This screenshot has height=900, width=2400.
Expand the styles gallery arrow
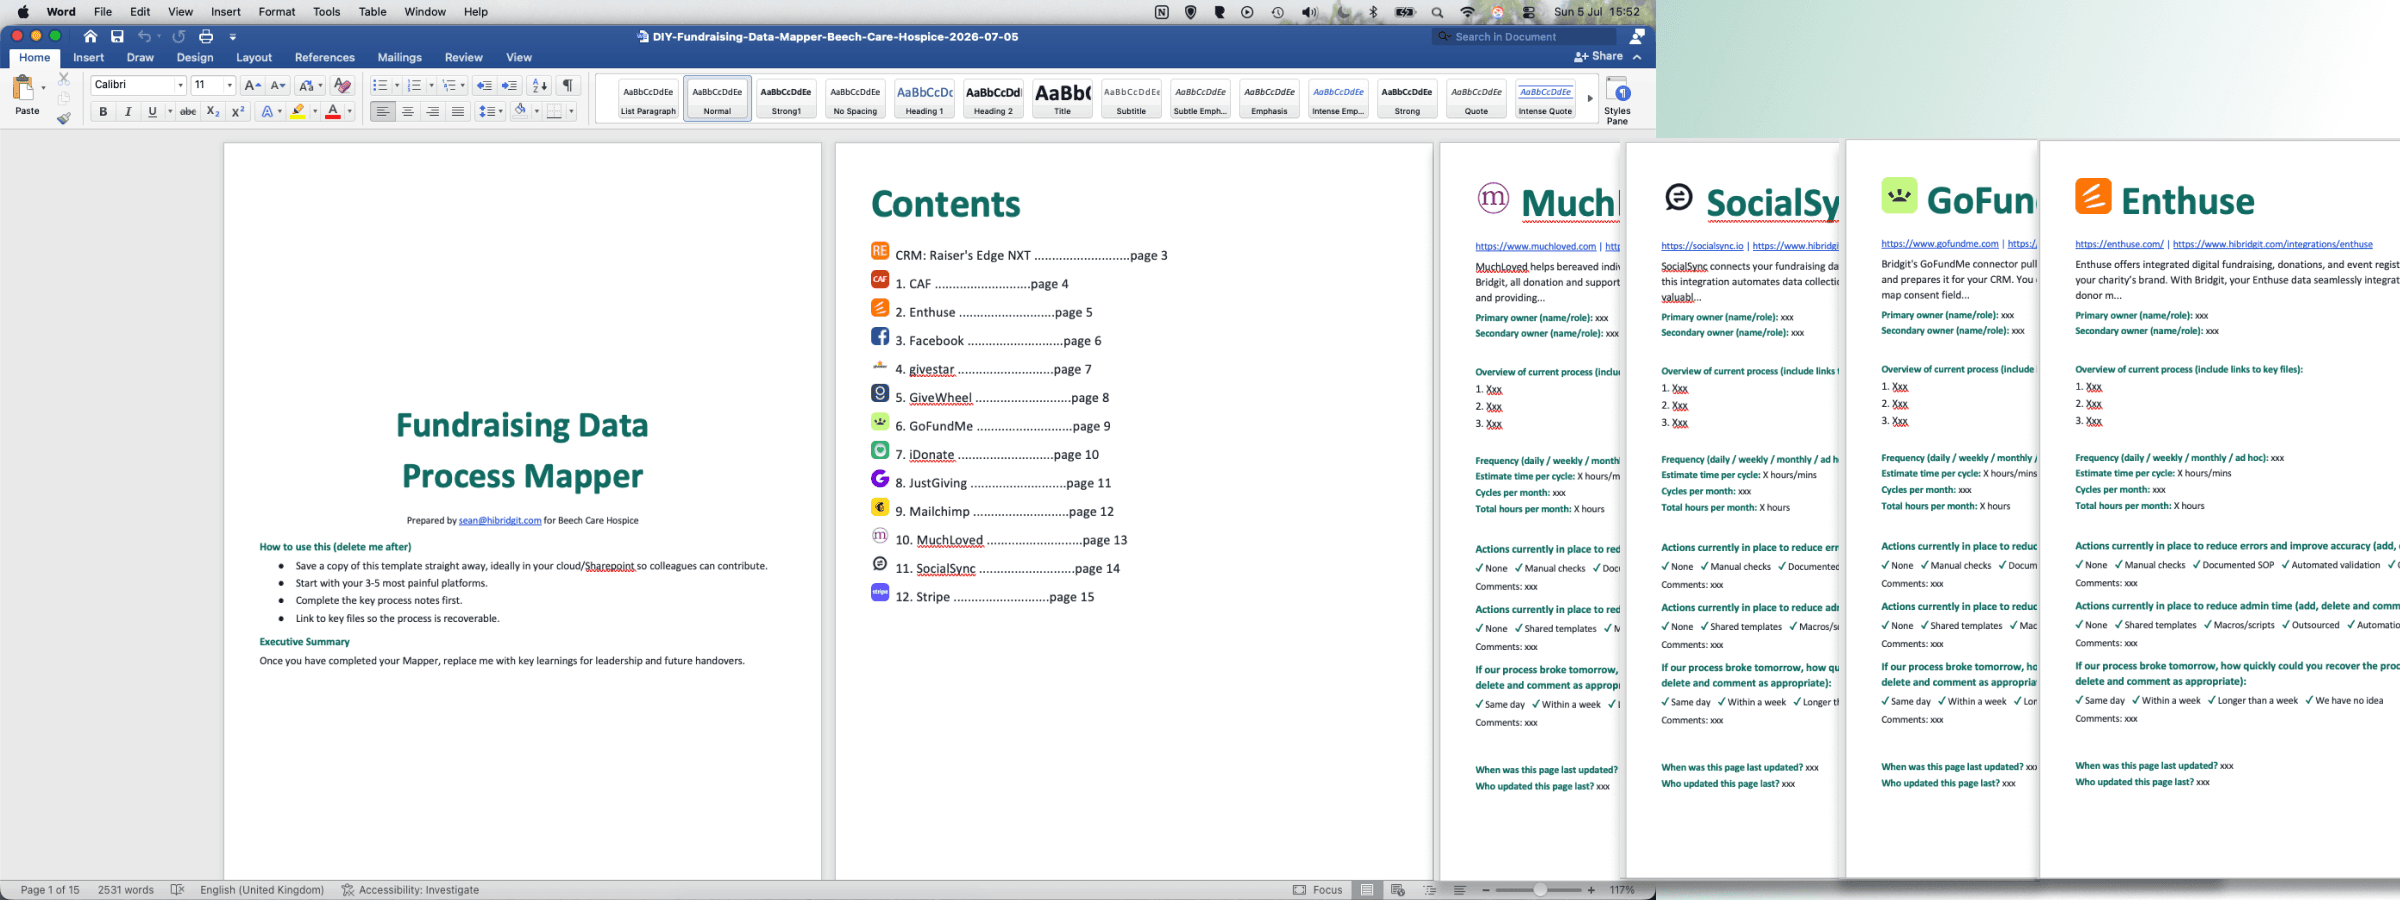pos(1590,98)
